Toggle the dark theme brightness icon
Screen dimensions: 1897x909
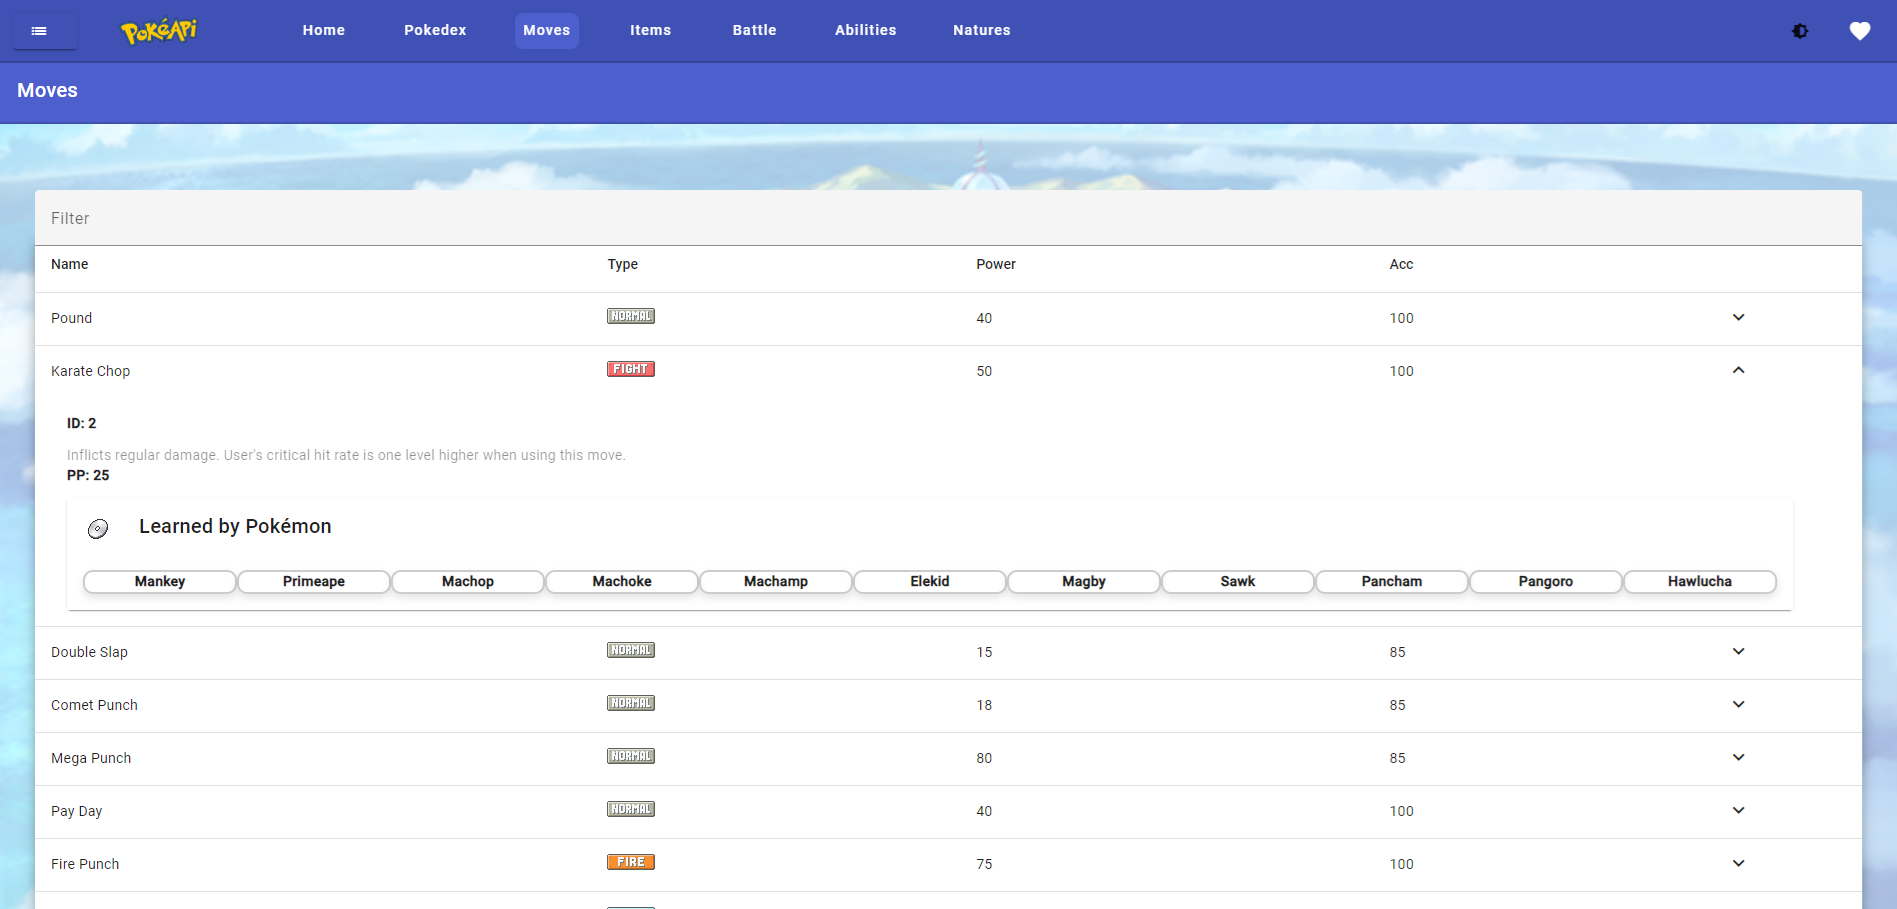tap(1800, 31)
